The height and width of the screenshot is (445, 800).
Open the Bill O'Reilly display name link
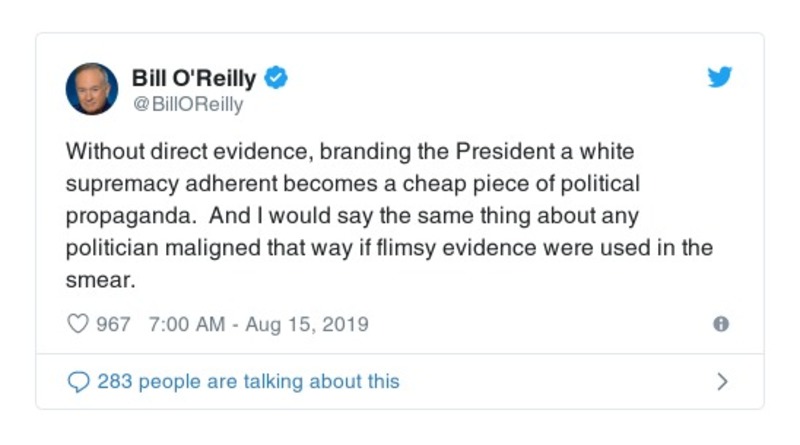194,78
